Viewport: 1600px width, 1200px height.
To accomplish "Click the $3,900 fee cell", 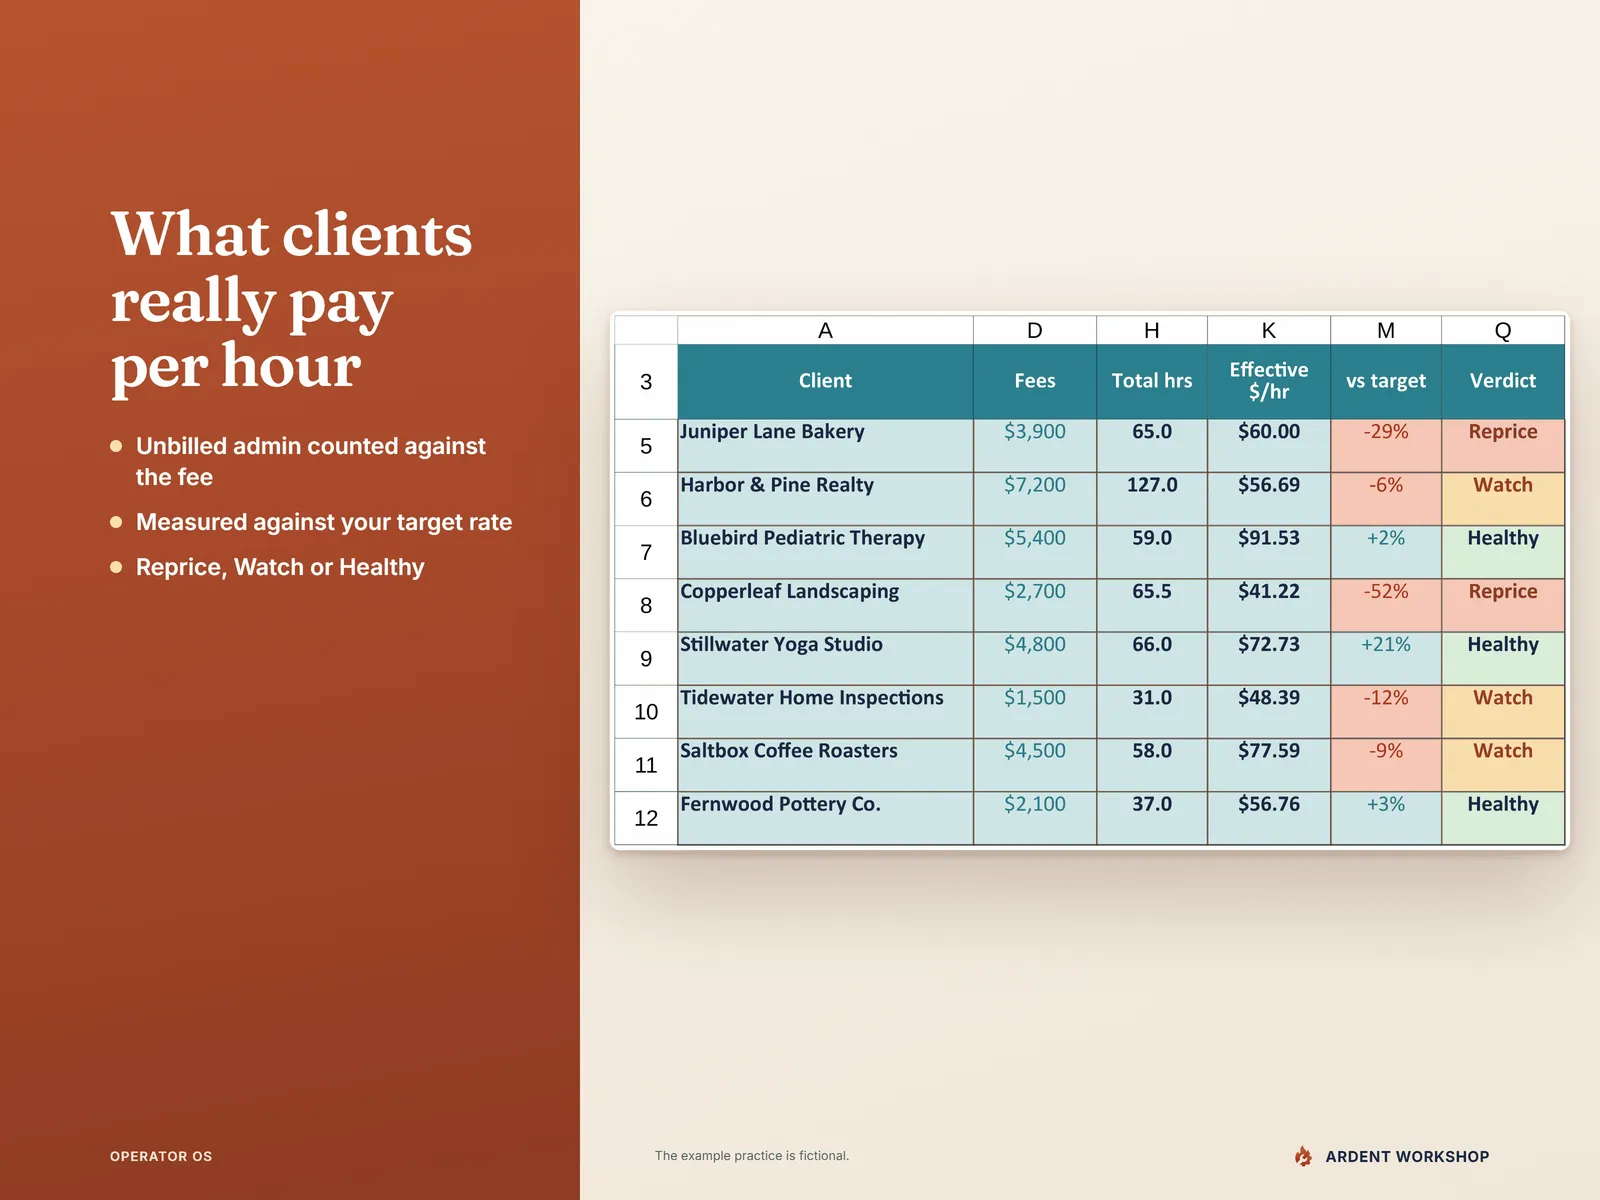I will 1035,446.
